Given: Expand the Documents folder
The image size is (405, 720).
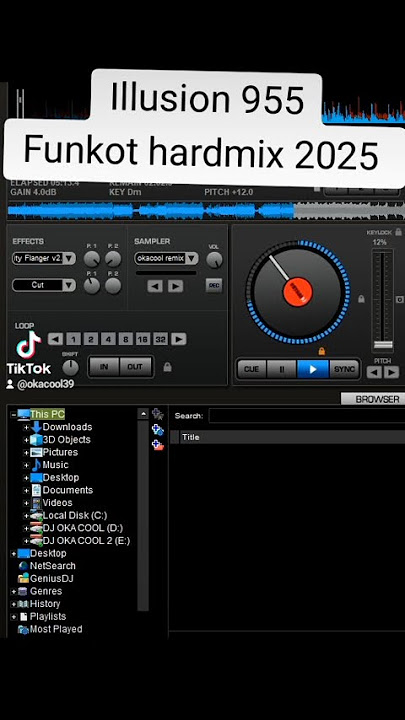Looking at the screenshot, I should coord(26,490).
